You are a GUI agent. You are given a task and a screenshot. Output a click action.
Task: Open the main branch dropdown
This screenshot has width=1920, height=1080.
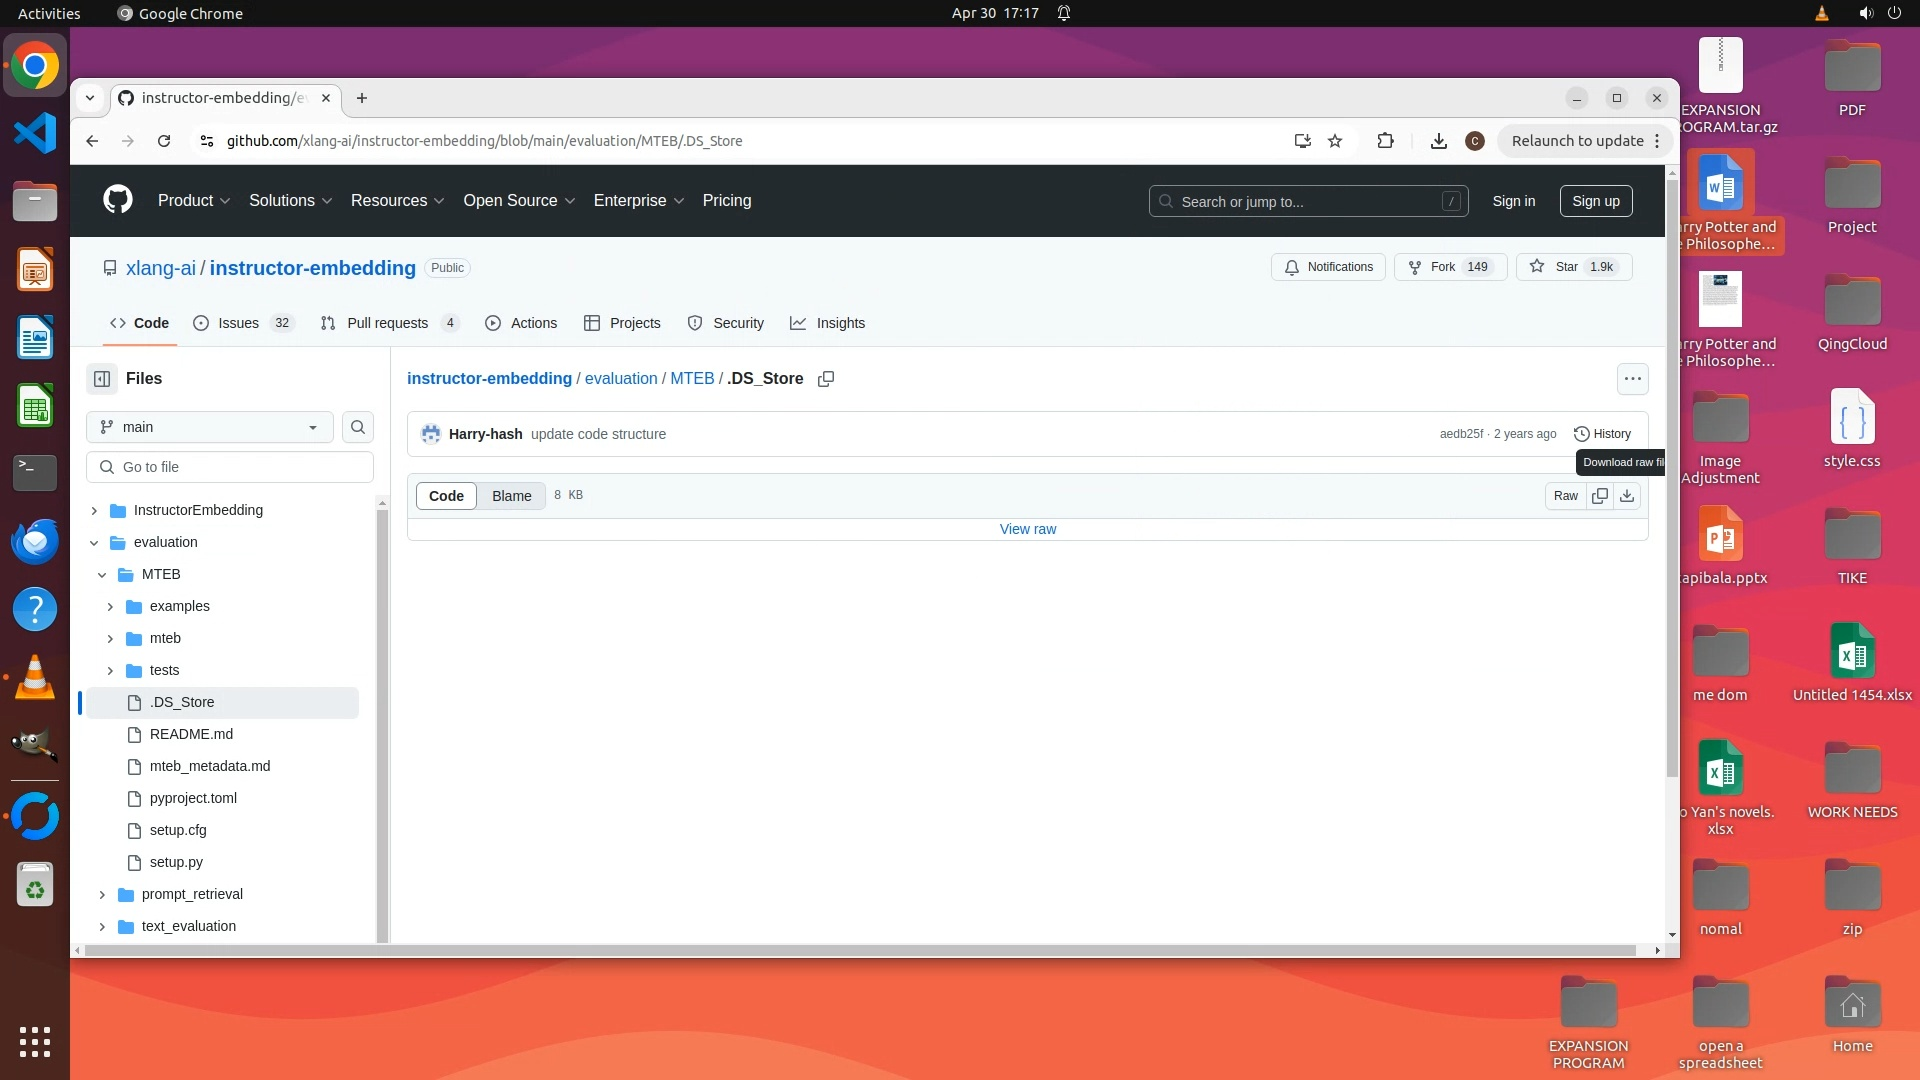(x=209, y=427)
